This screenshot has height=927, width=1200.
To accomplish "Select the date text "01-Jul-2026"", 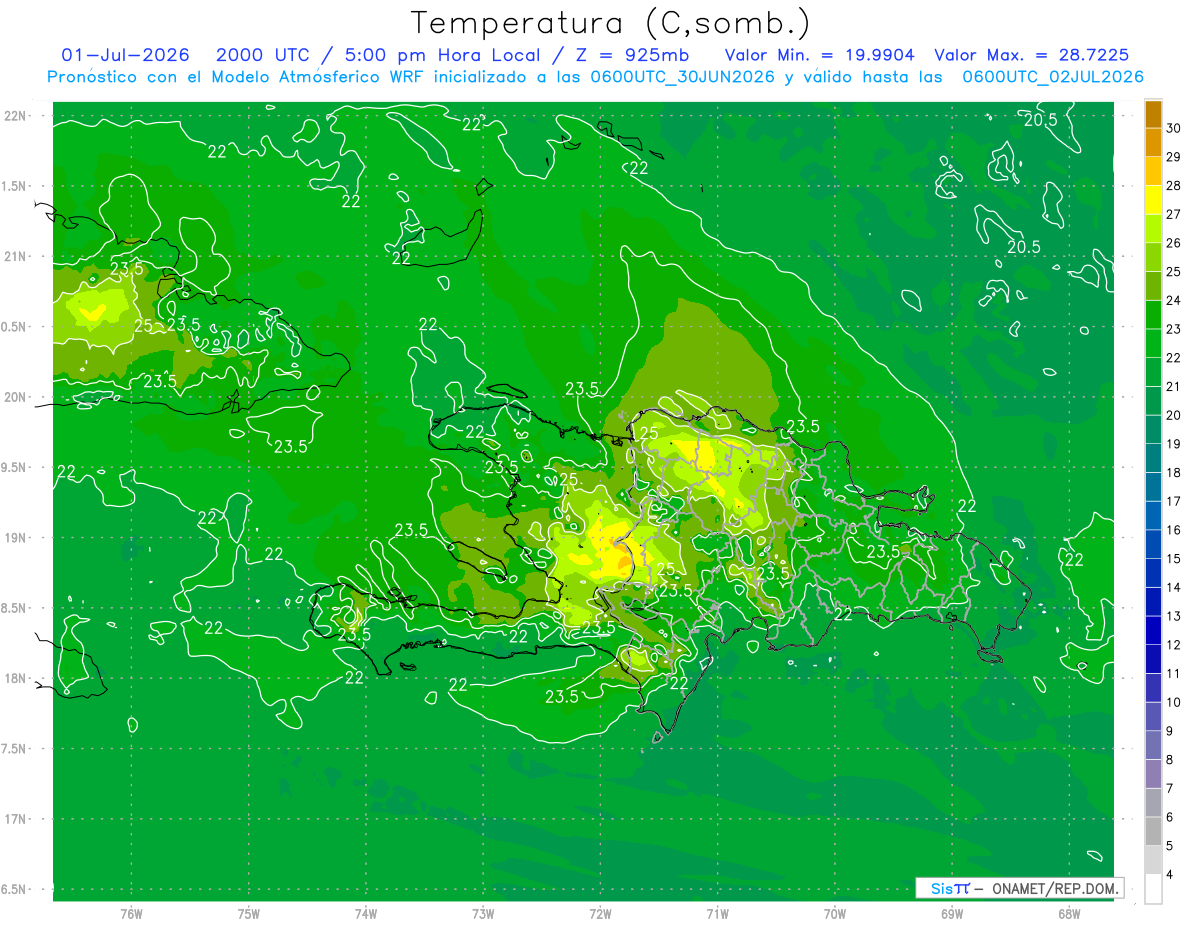I will click(x=126, y=55).
